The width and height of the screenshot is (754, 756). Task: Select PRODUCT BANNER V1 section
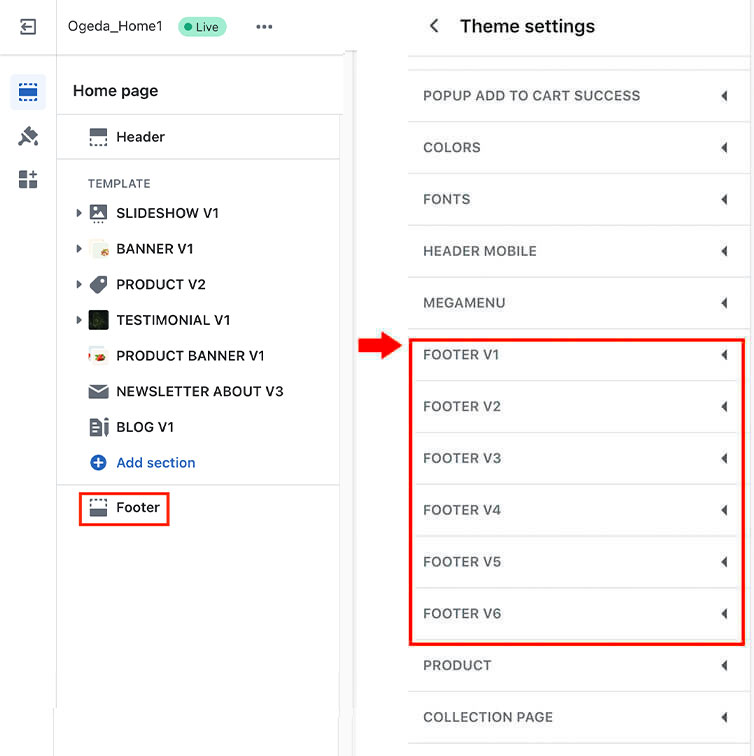[x=190, y=356]
